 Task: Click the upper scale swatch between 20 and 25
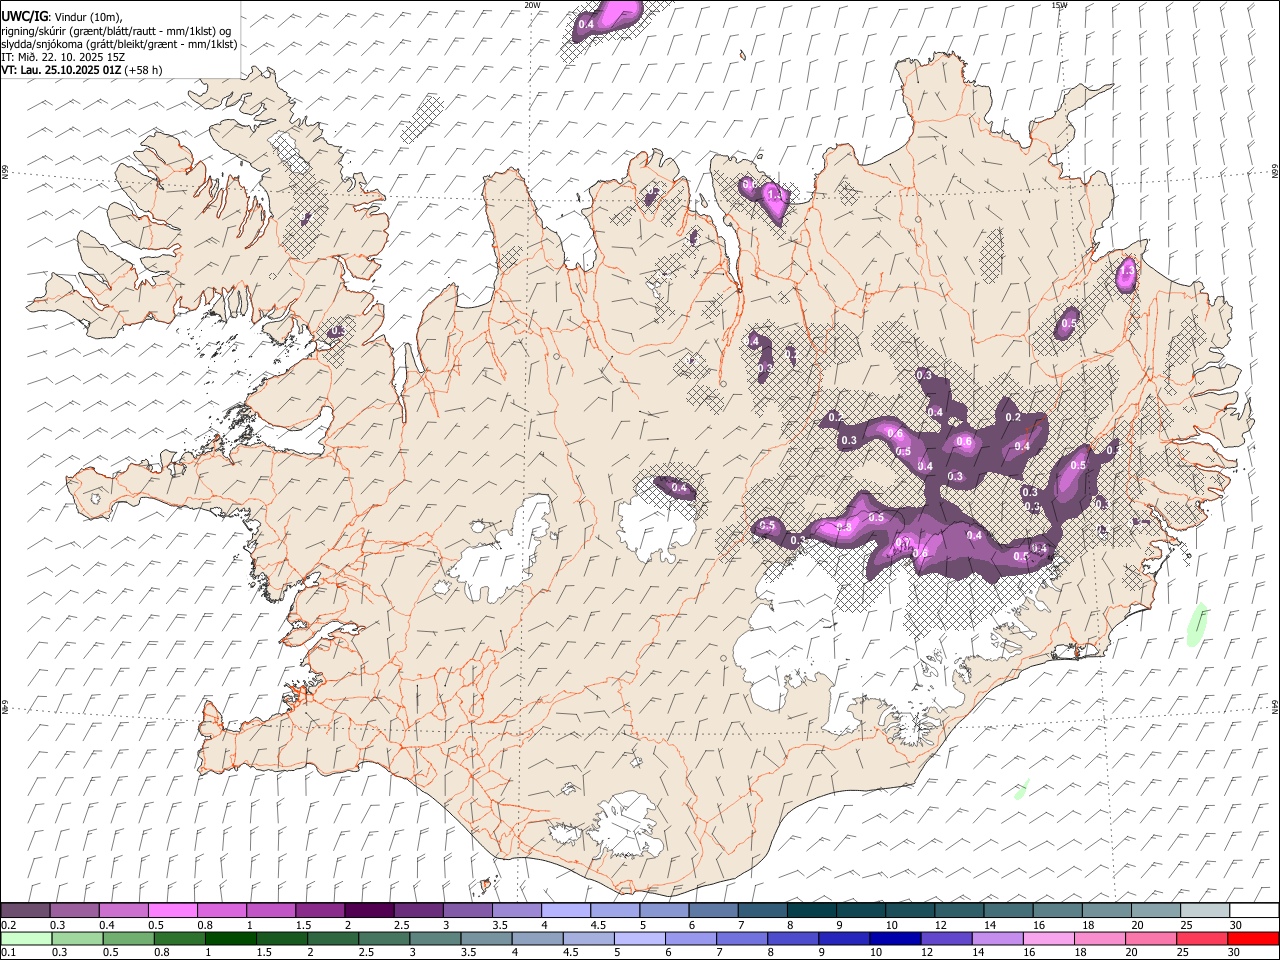click(1156, 910)
